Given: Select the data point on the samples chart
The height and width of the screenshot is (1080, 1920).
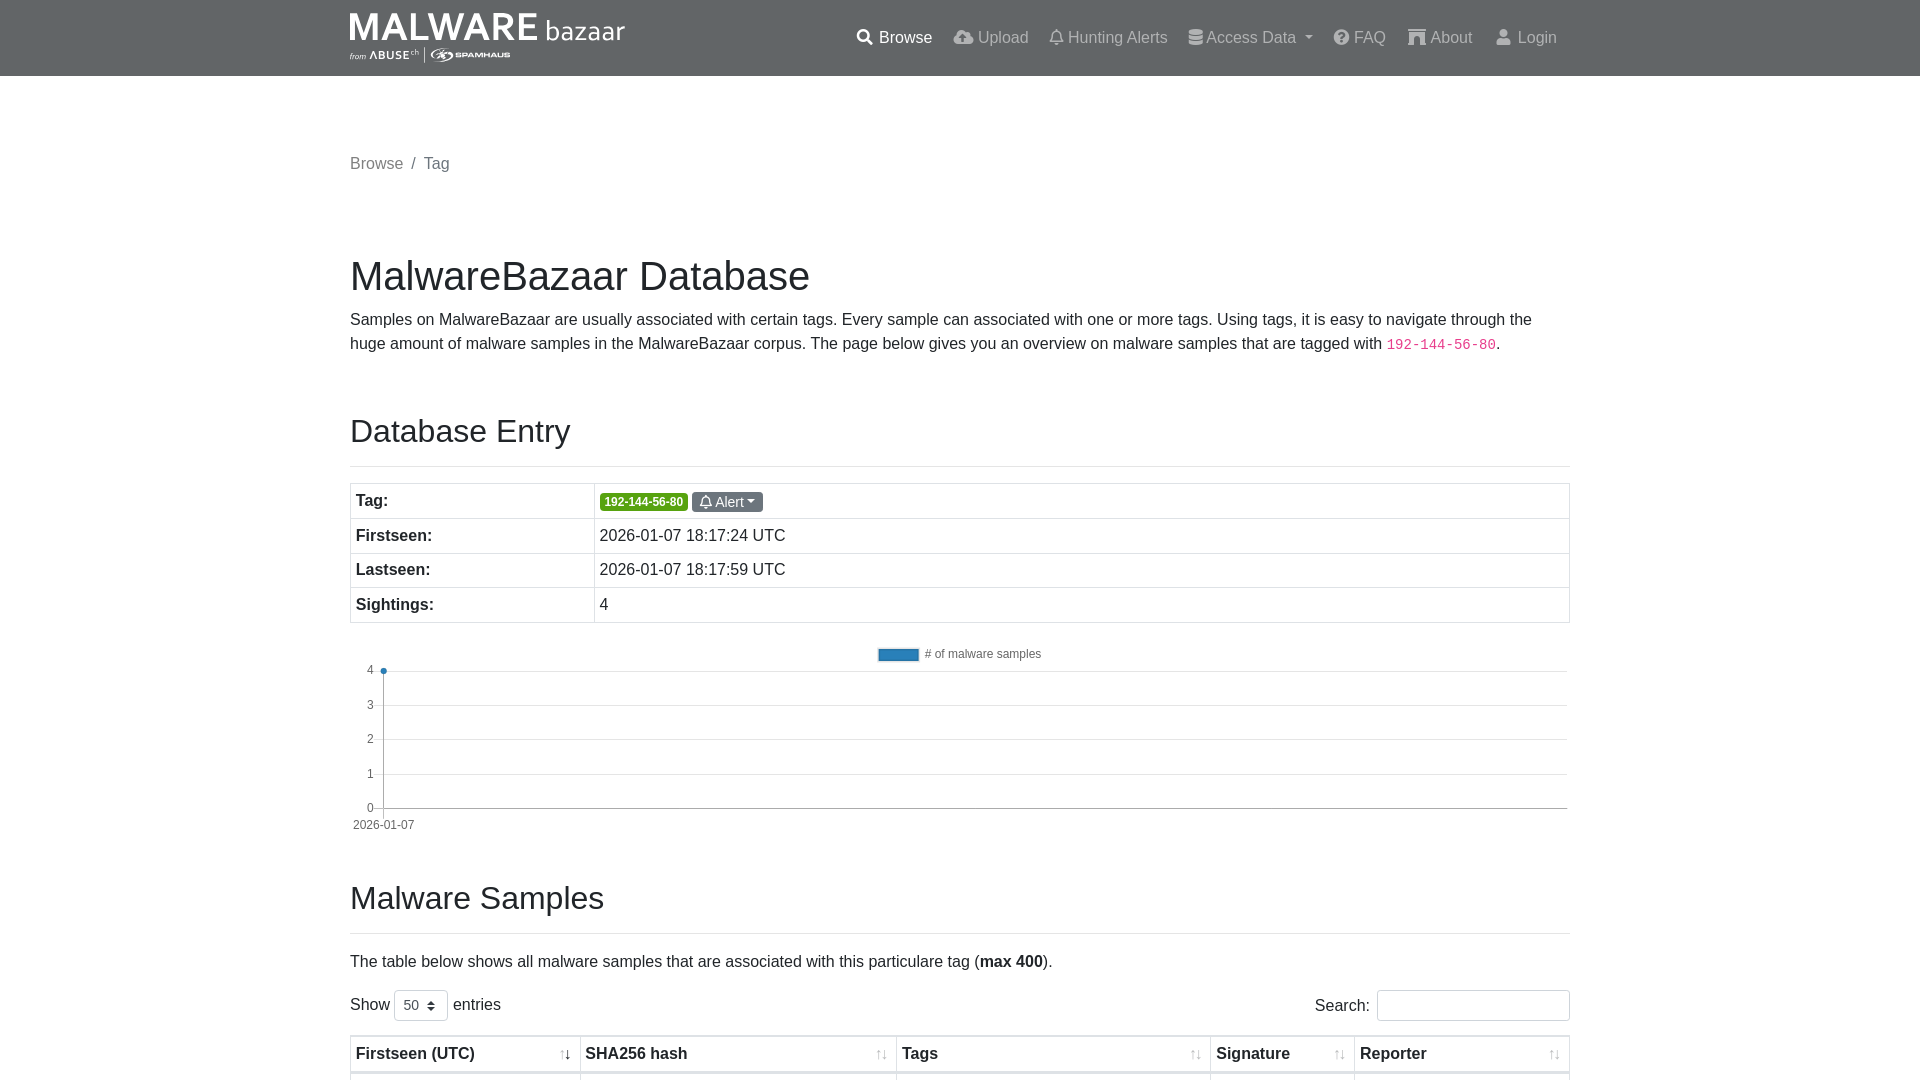Looking at the screenshot, I should [383, 670].
